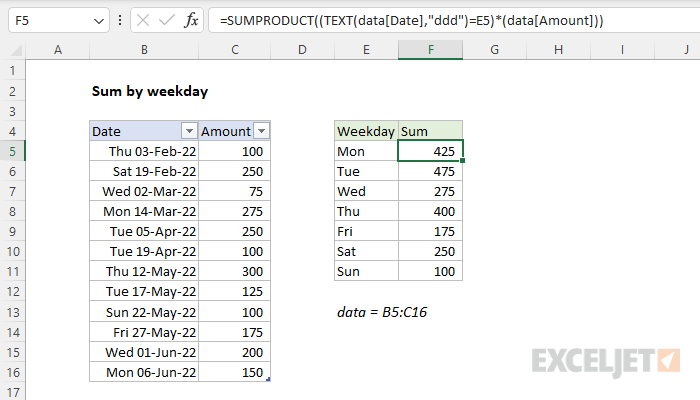The image size is (700, 400).
Task: Click the formula bar options dots
Action: tap(120, 20)
